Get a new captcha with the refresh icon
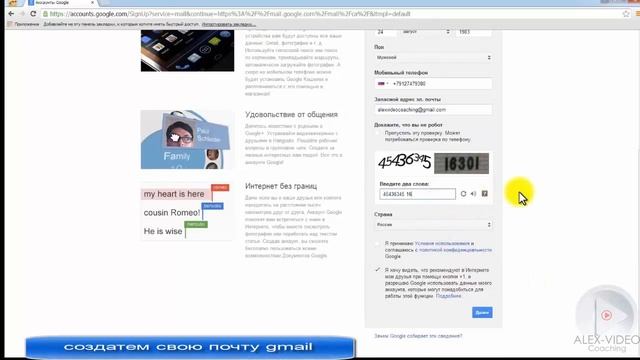 tap(463, 194)
